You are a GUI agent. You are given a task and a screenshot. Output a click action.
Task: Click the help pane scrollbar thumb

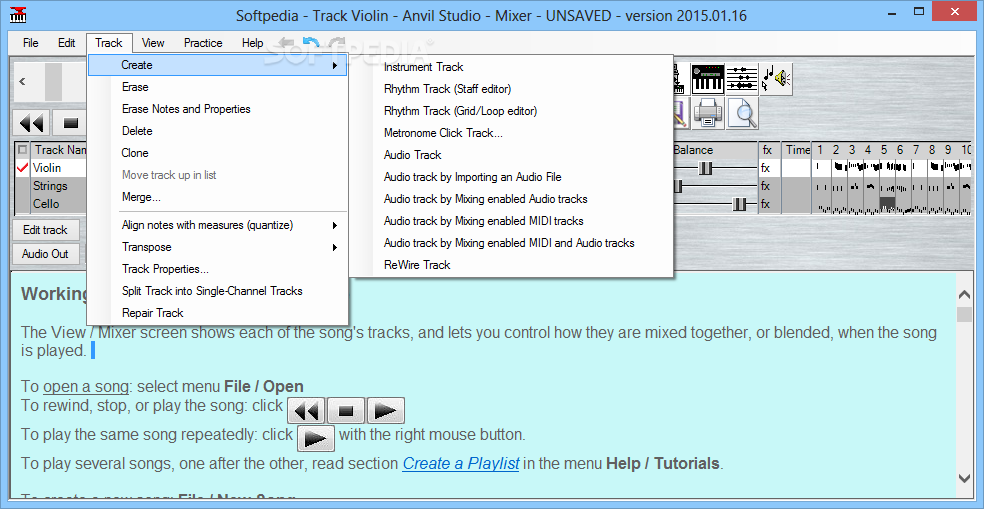pyautogui.click(x=964, y=314)
